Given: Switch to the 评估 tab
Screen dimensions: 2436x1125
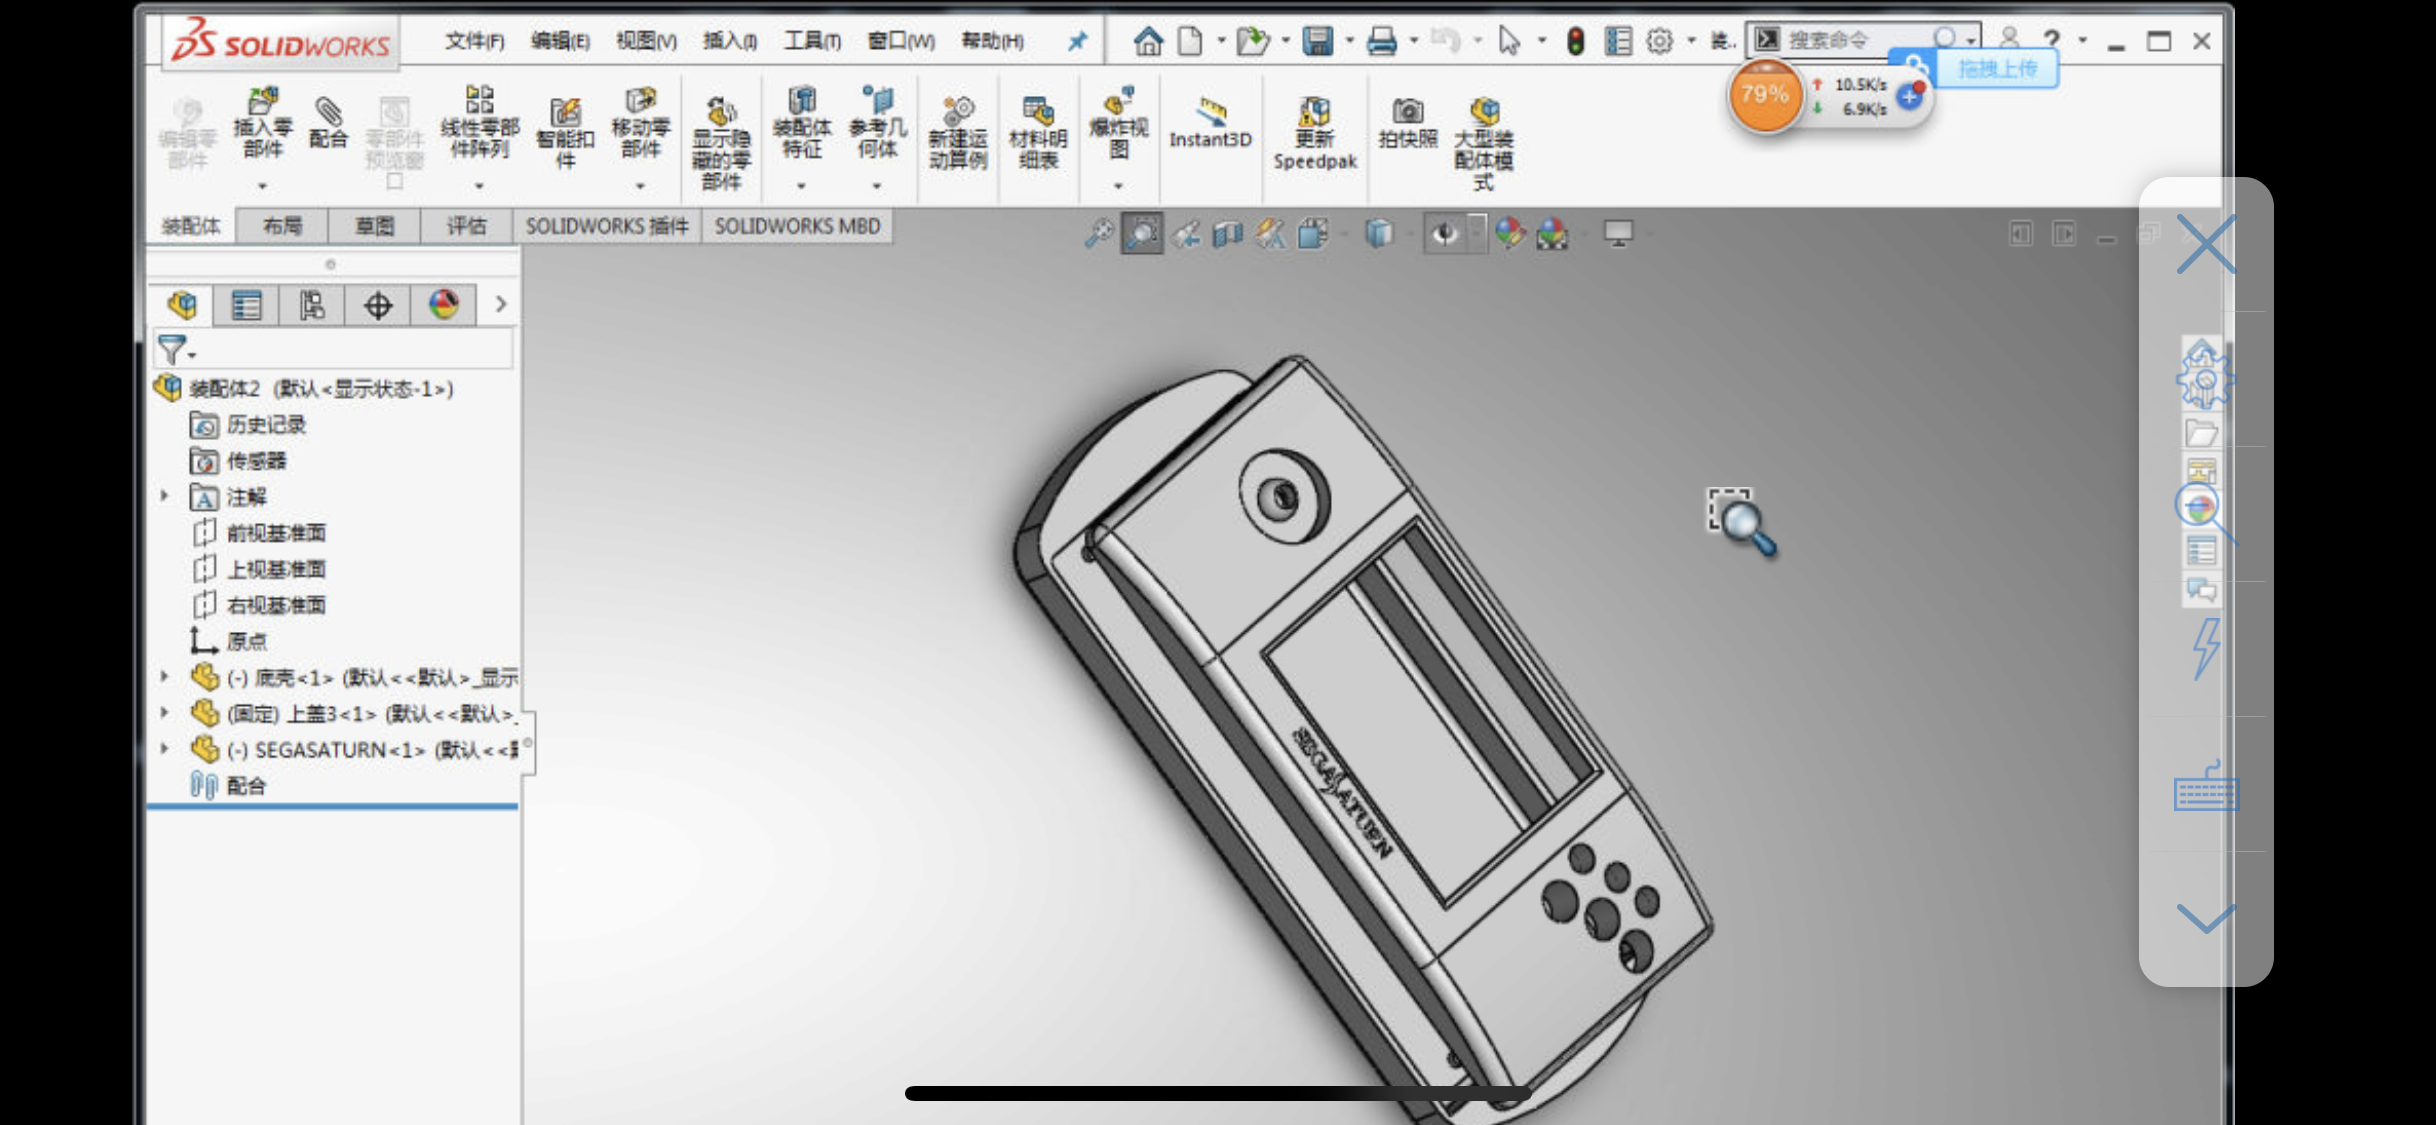Looking at the screenshot, I should point(466,226).
